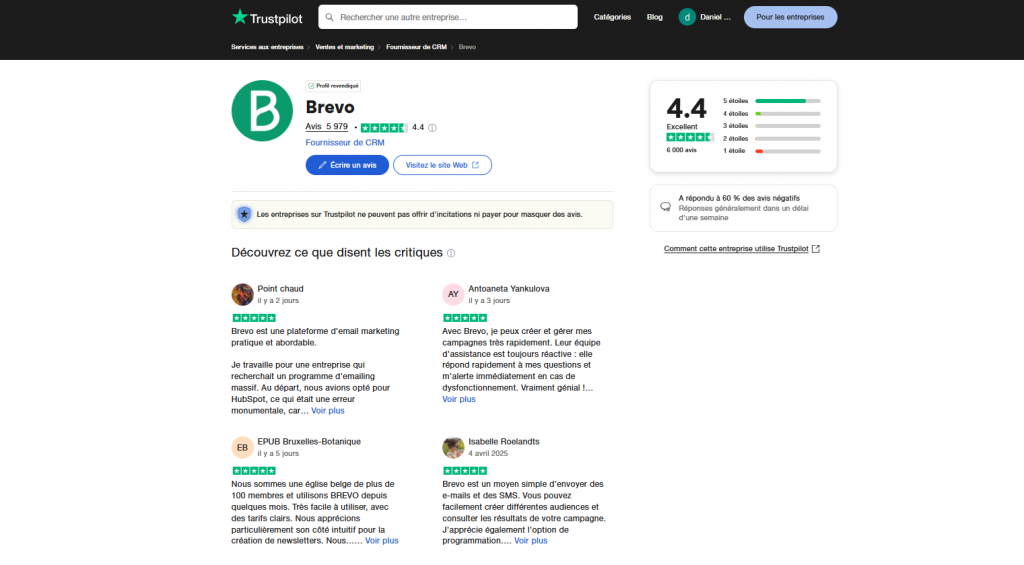Click the speech bubble reply icon

click(665, 207)
